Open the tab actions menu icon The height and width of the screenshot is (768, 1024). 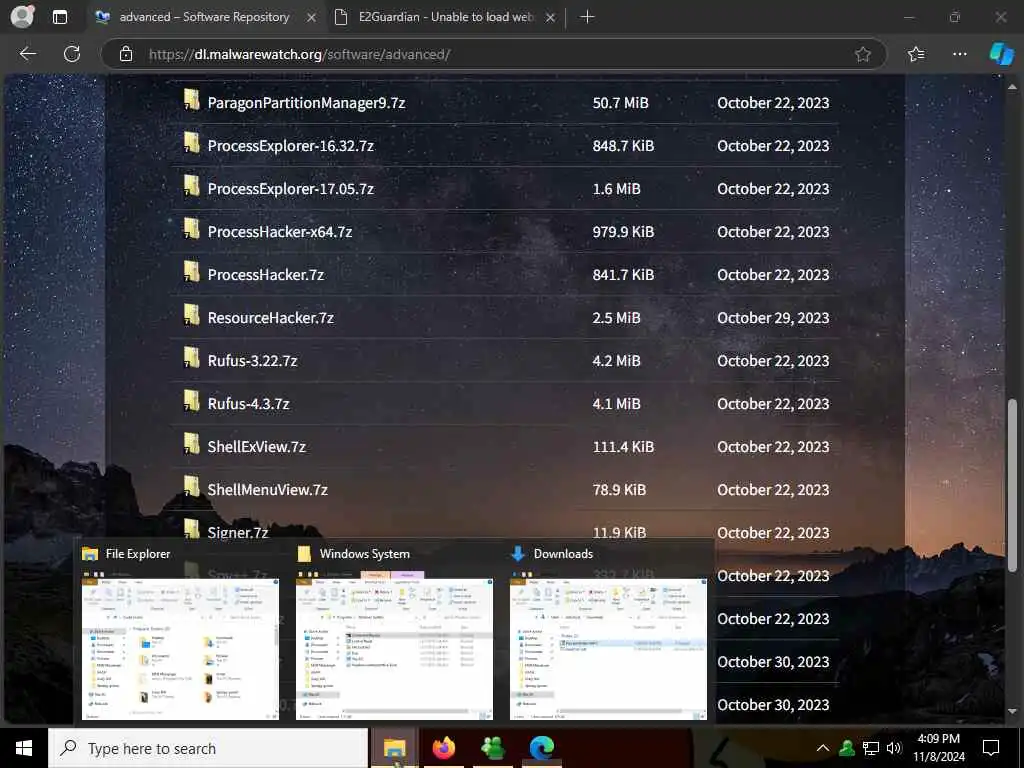pos(59,17)
